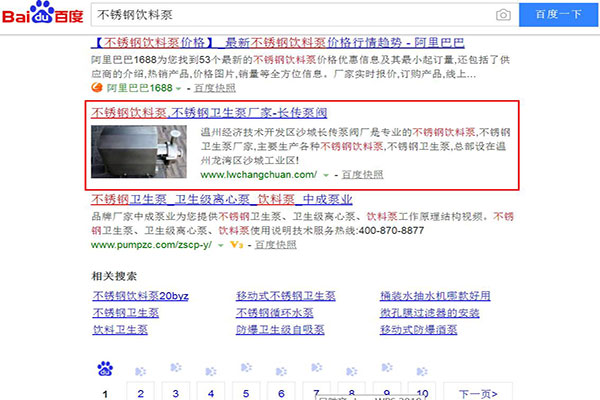Viewport: 600px width, 400px height.
Task: Click the V3 credibility badge icon
Action: point(236,245)
